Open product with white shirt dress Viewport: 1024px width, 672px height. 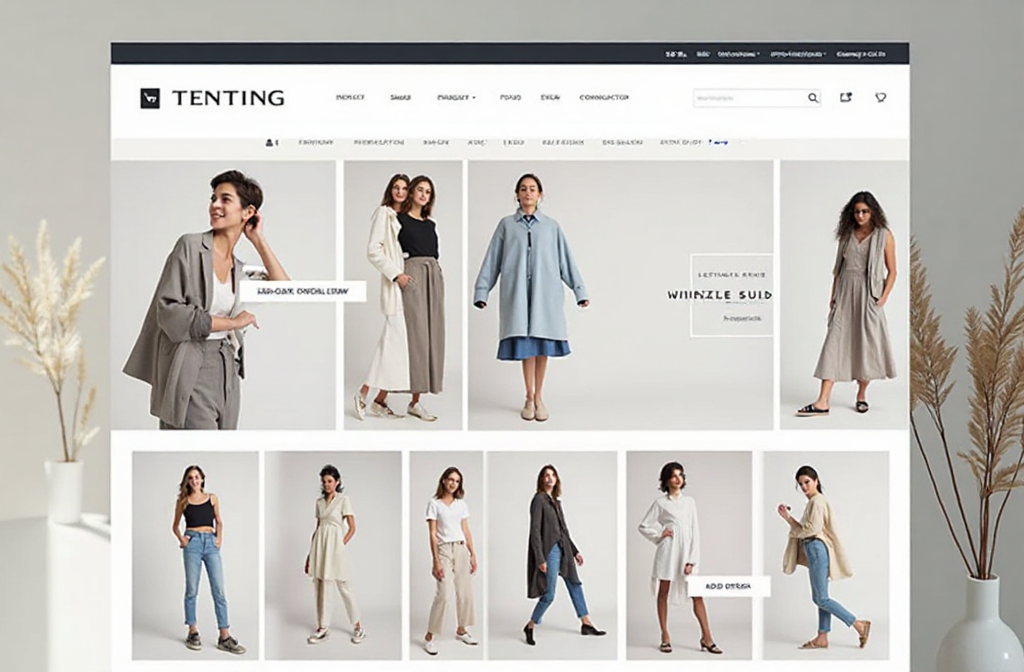point(689,555)
